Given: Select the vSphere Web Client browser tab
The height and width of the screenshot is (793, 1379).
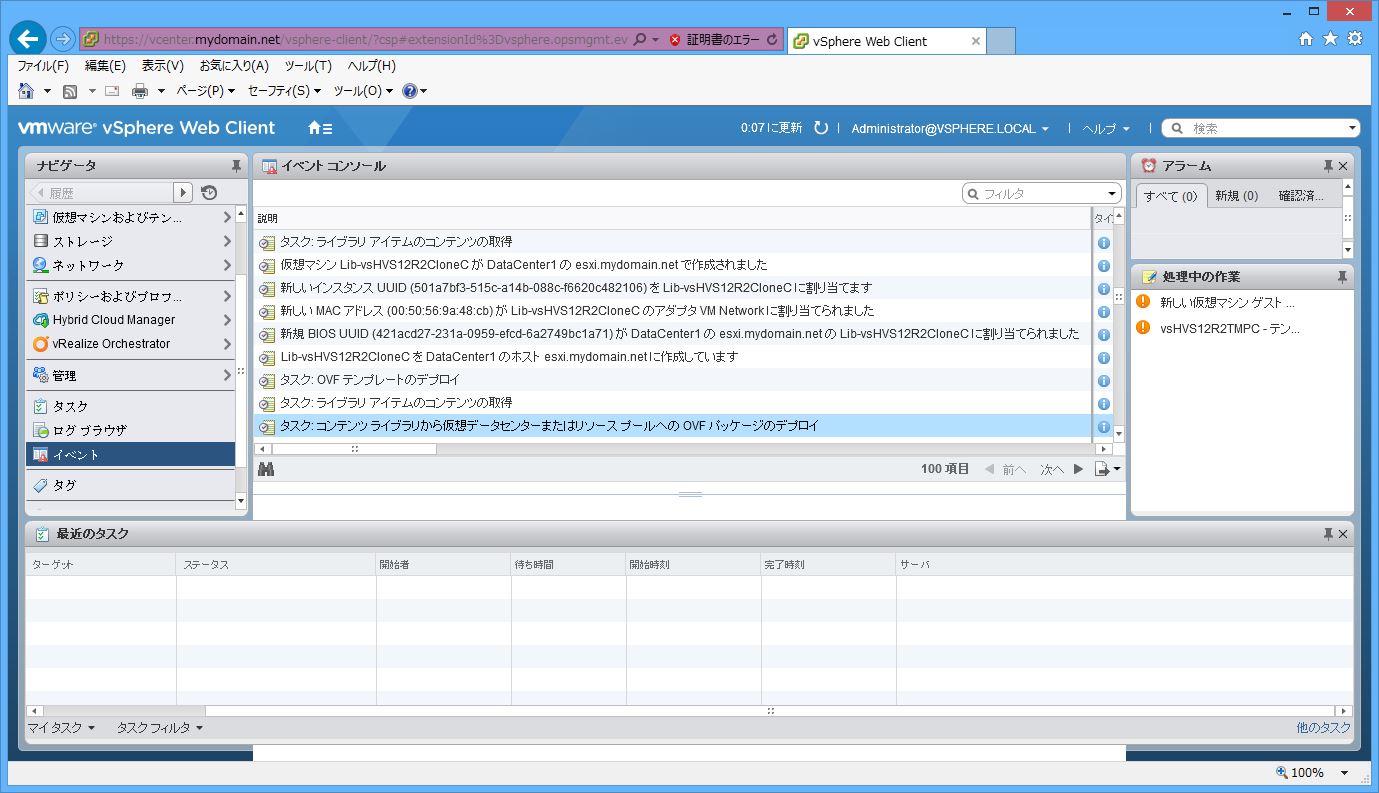Looking at the screenshot, I should point(887,41).
